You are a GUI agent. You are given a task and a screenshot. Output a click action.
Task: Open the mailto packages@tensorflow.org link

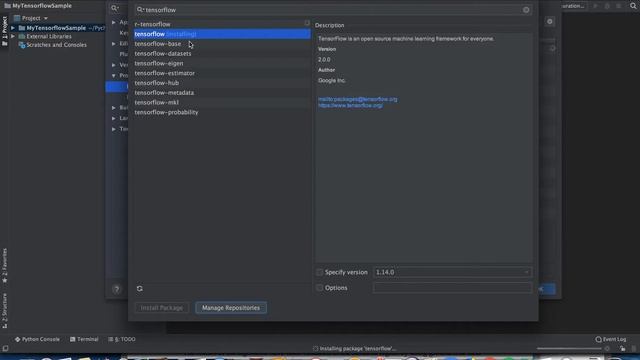(358, 99)
